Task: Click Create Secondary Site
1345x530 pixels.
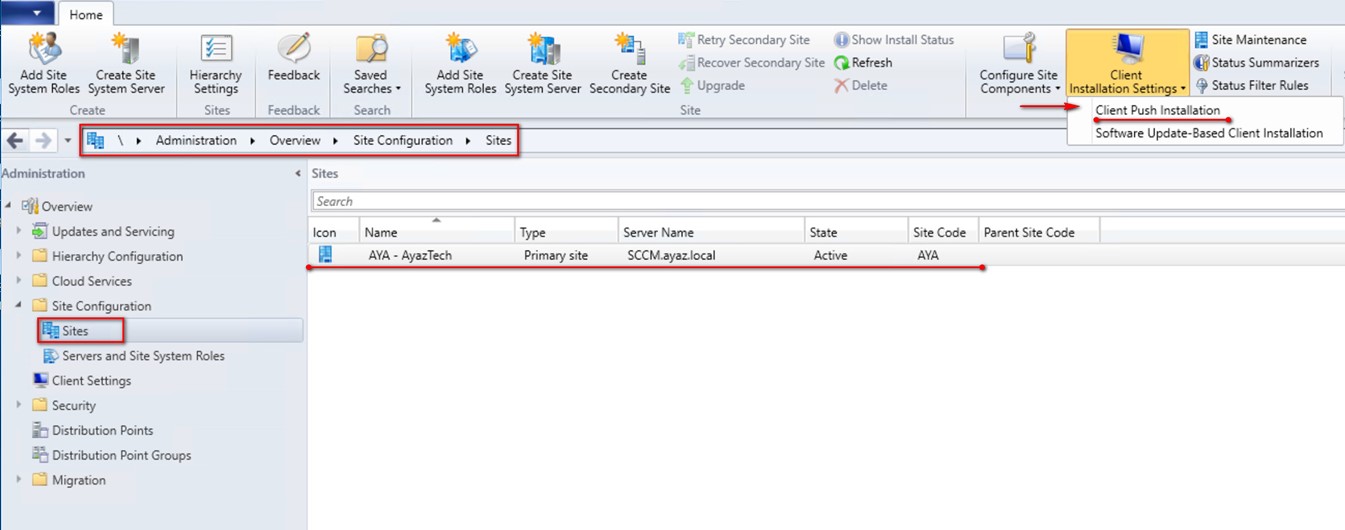Action: coord(629,64)
